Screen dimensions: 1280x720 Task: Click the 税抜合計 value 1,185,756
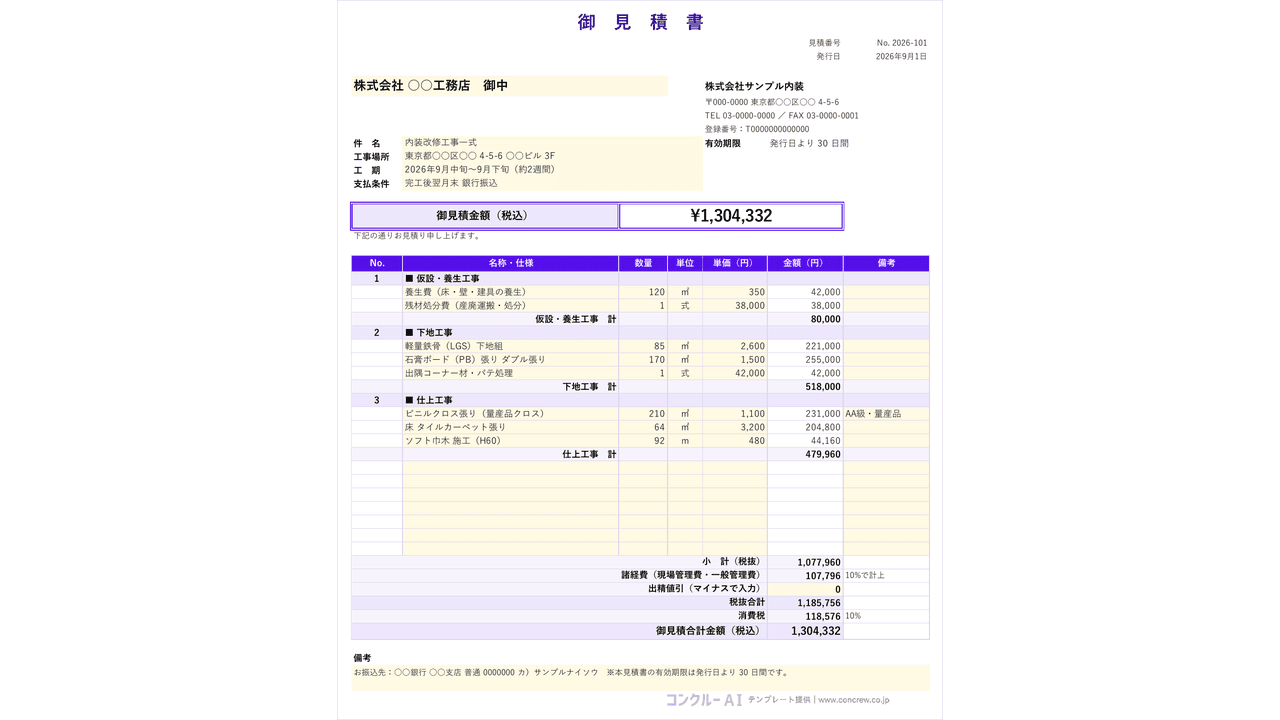click(805, 603)
